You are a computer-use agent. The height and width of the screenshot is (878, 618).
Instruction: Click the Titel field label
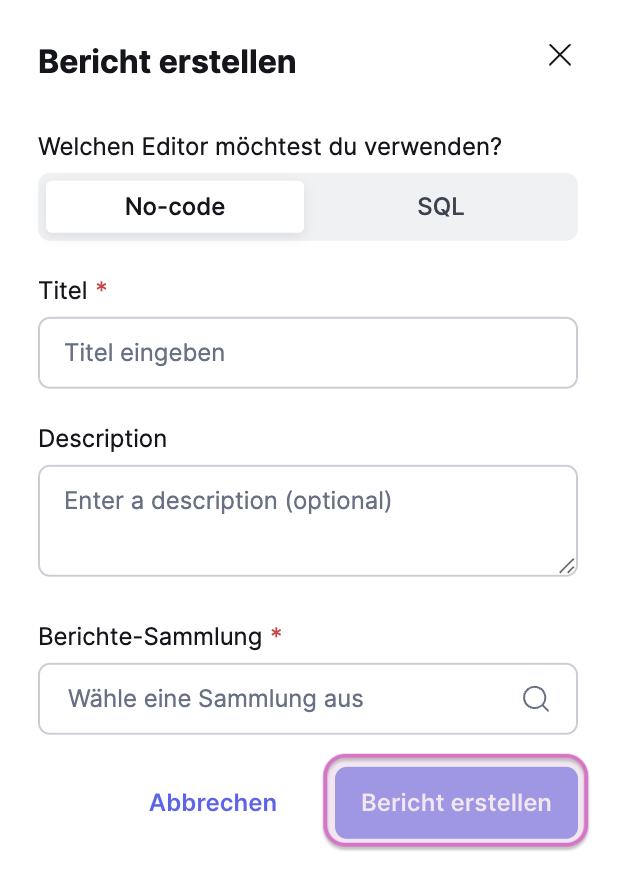point(63,291)
